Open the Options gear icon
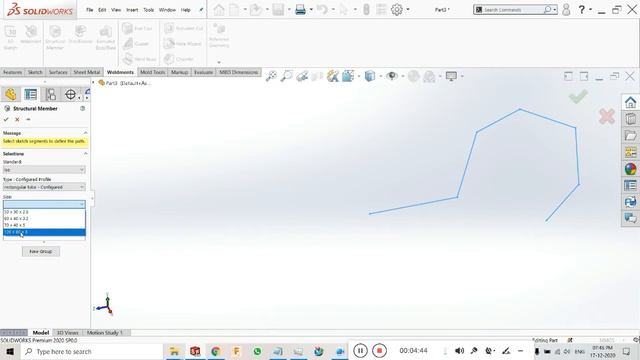This screenshot has width=640, height=360. click(397, 9)
